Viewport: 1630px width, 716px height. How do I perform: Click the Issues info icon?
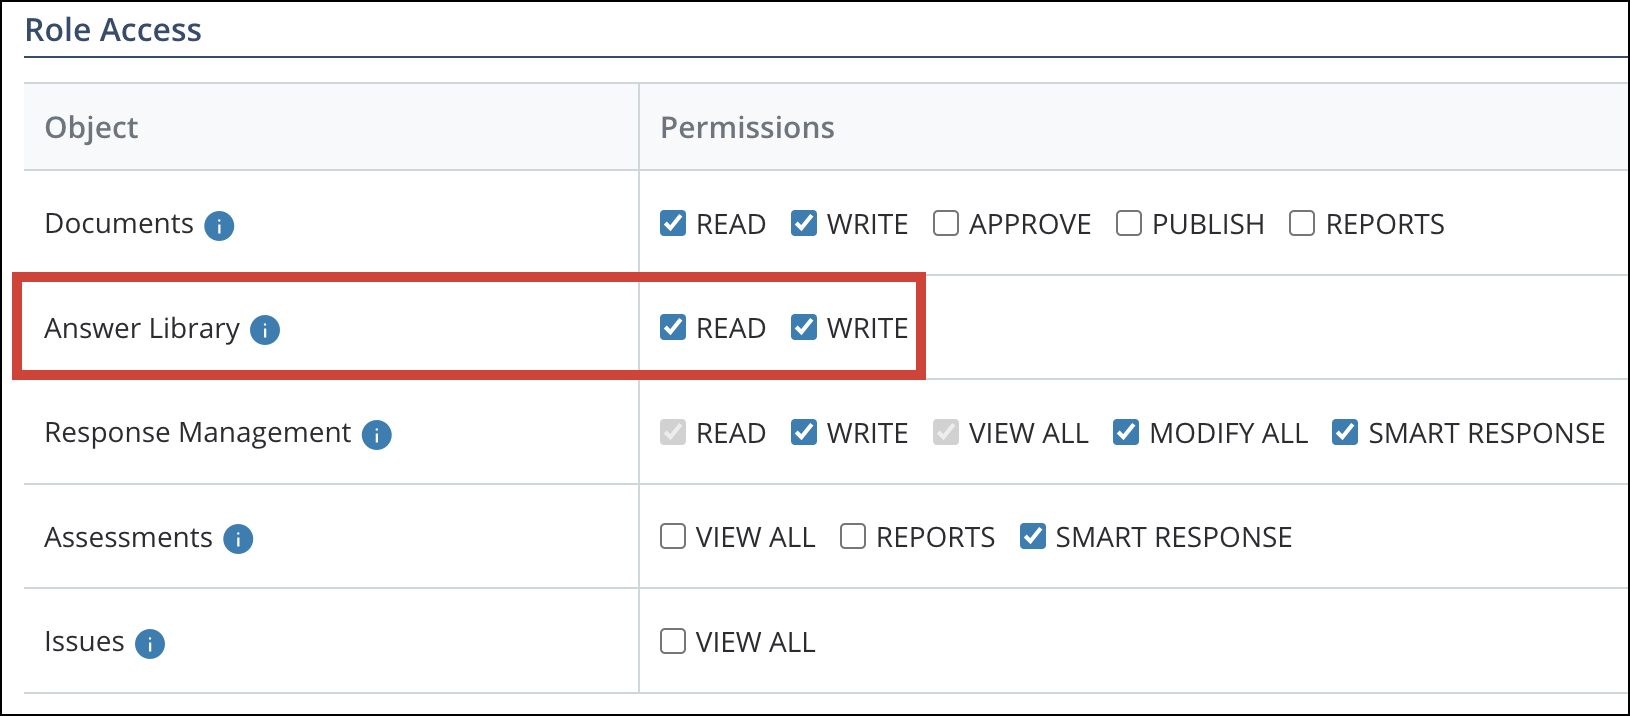pyautogui.click(x=151, y=644)
